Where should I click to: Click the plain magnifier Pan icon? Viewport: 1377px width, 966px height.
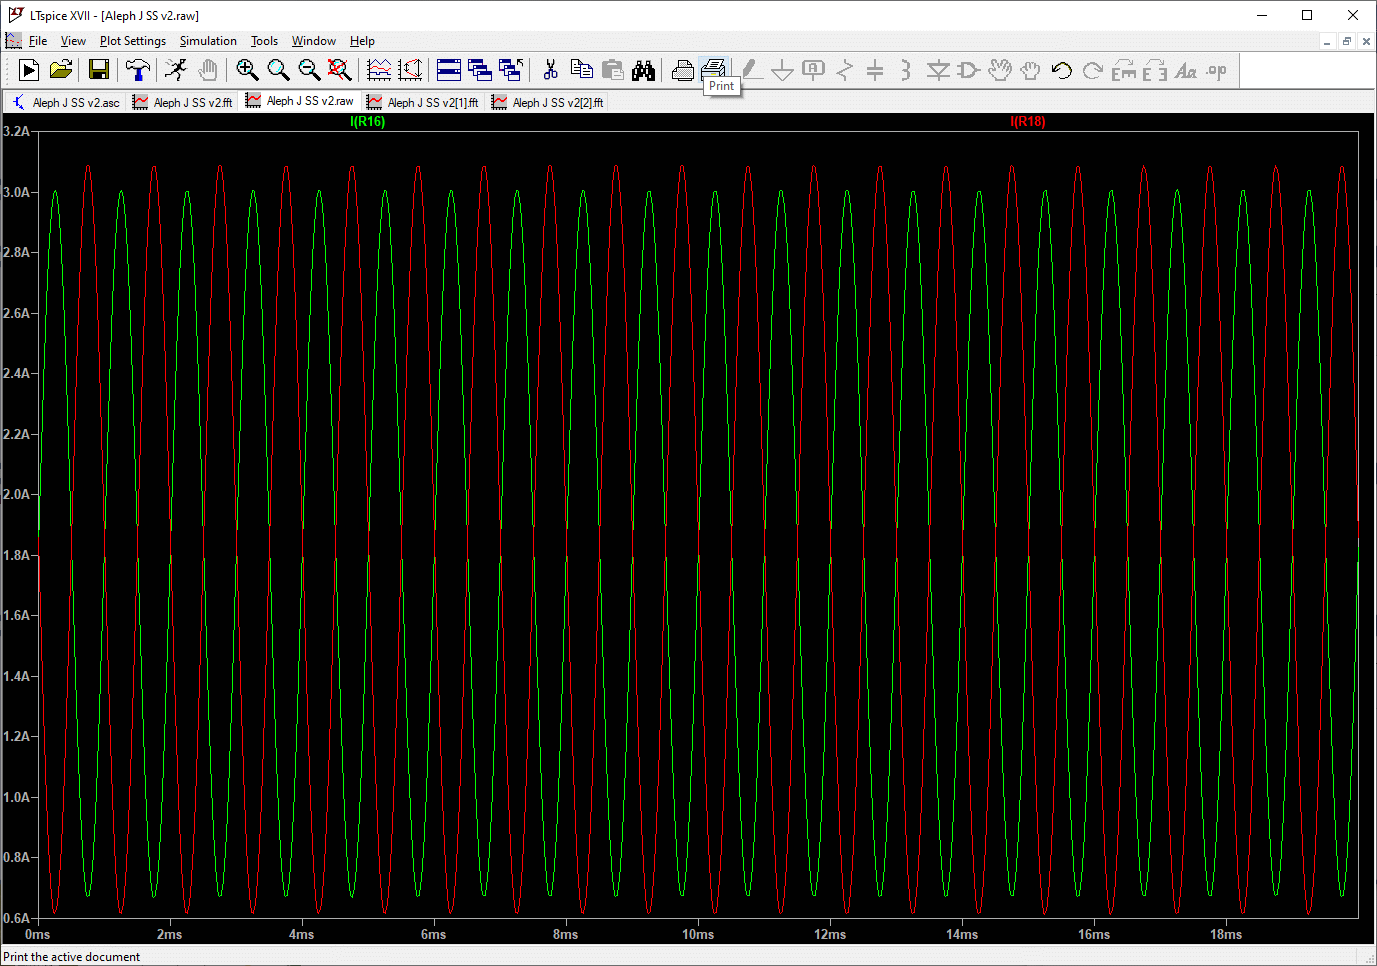[x=278, y=70]
